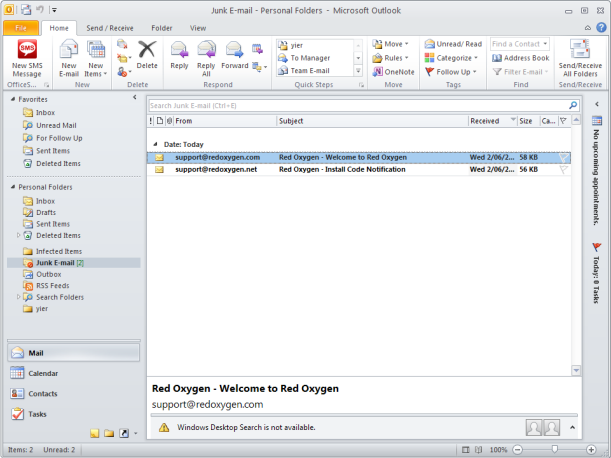The height and width of the screenshot is (458, 611).
Task: Collapse the Personal Folders tree
Action: tap(13, 187)
